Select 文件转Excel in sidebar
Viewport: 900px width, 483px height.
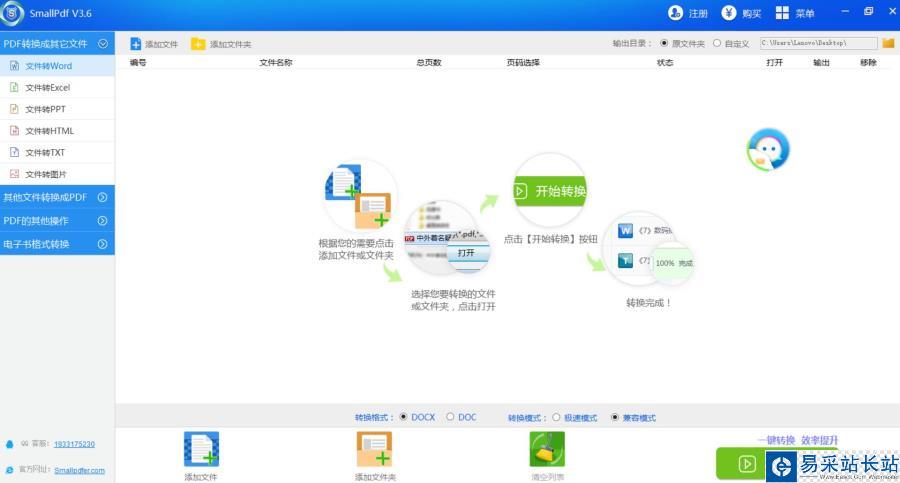pyautogui.click(x=57, y=87)
